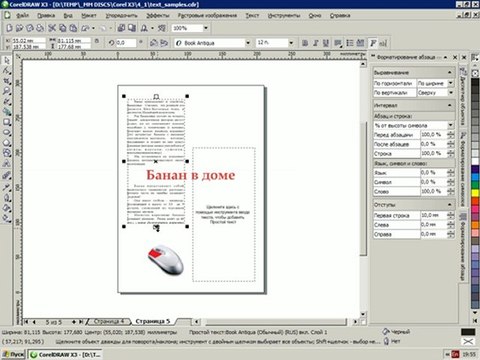Pick the red swatch in the palette
The image size is (480, 360).
475,201
